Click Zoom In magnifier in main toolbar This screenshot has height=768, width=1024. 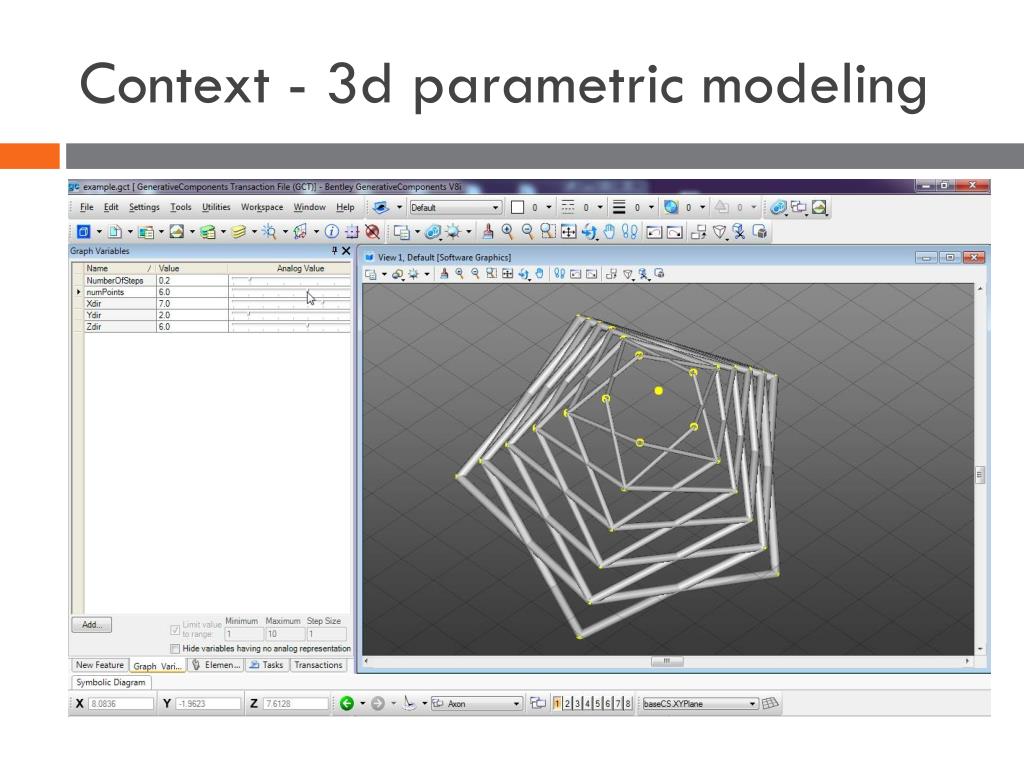coord(507,232)
